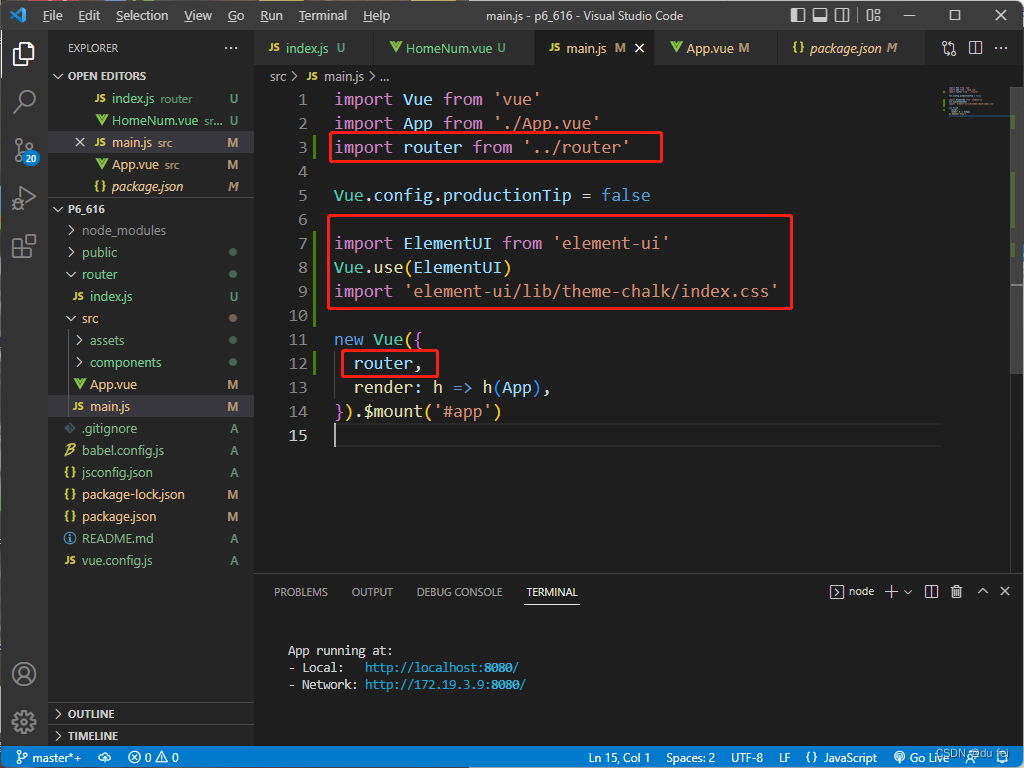1024x768 pixels.
Task: Switch to the App.vue editor tab
Action: (x=716, y=48)
